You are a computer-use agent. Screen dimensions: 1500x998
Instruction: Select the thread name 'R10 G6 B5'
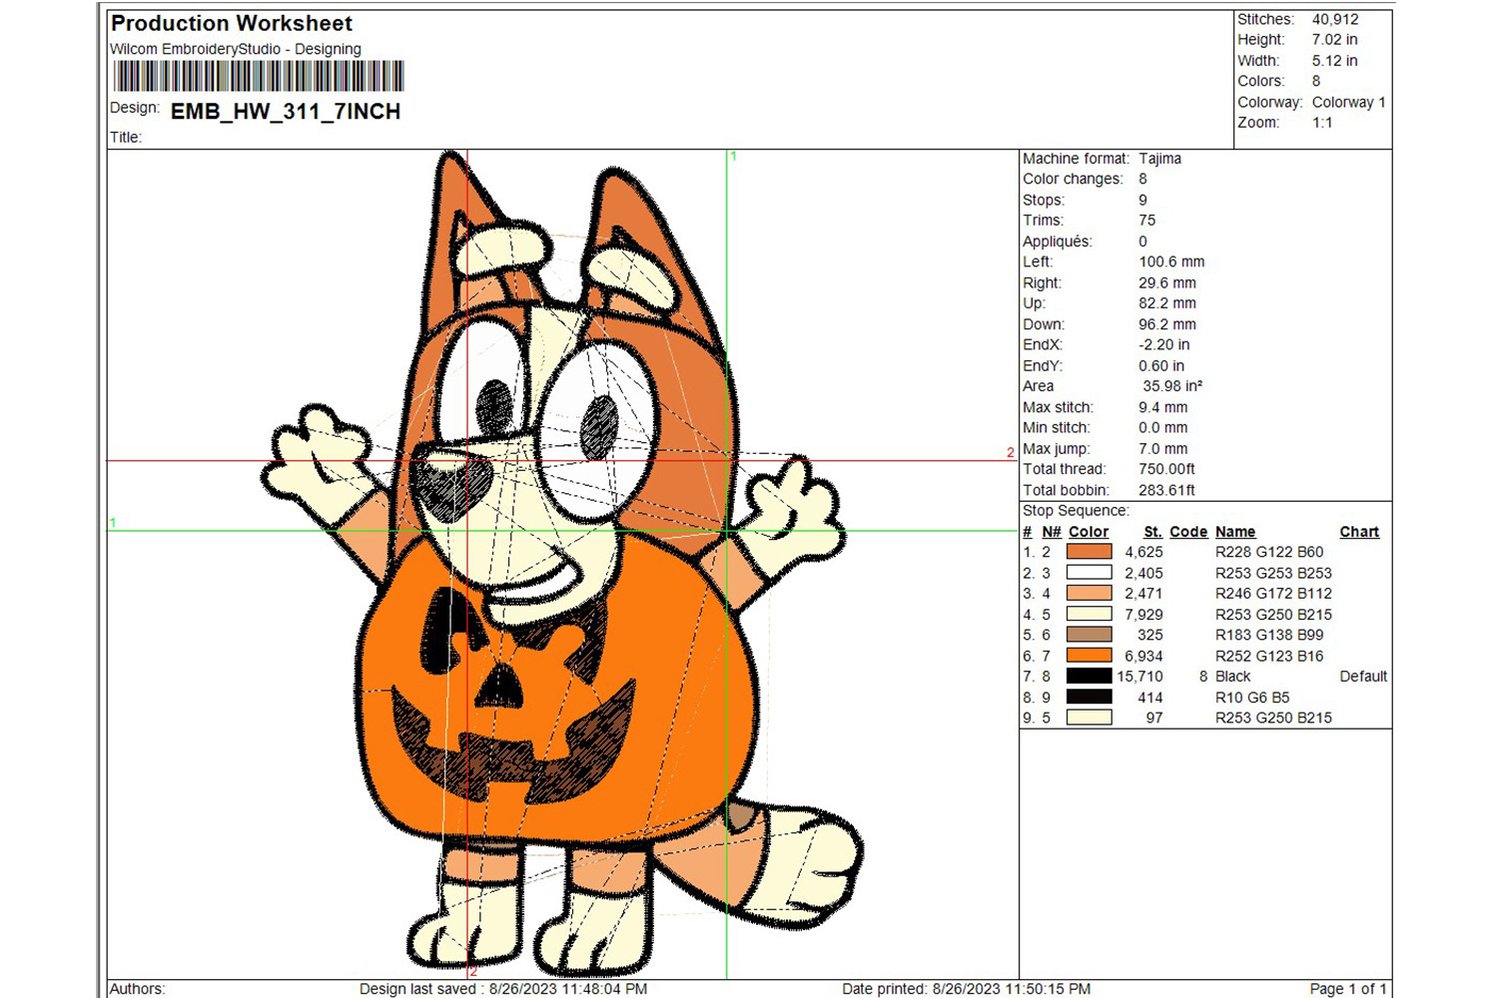click(1253, 697)
